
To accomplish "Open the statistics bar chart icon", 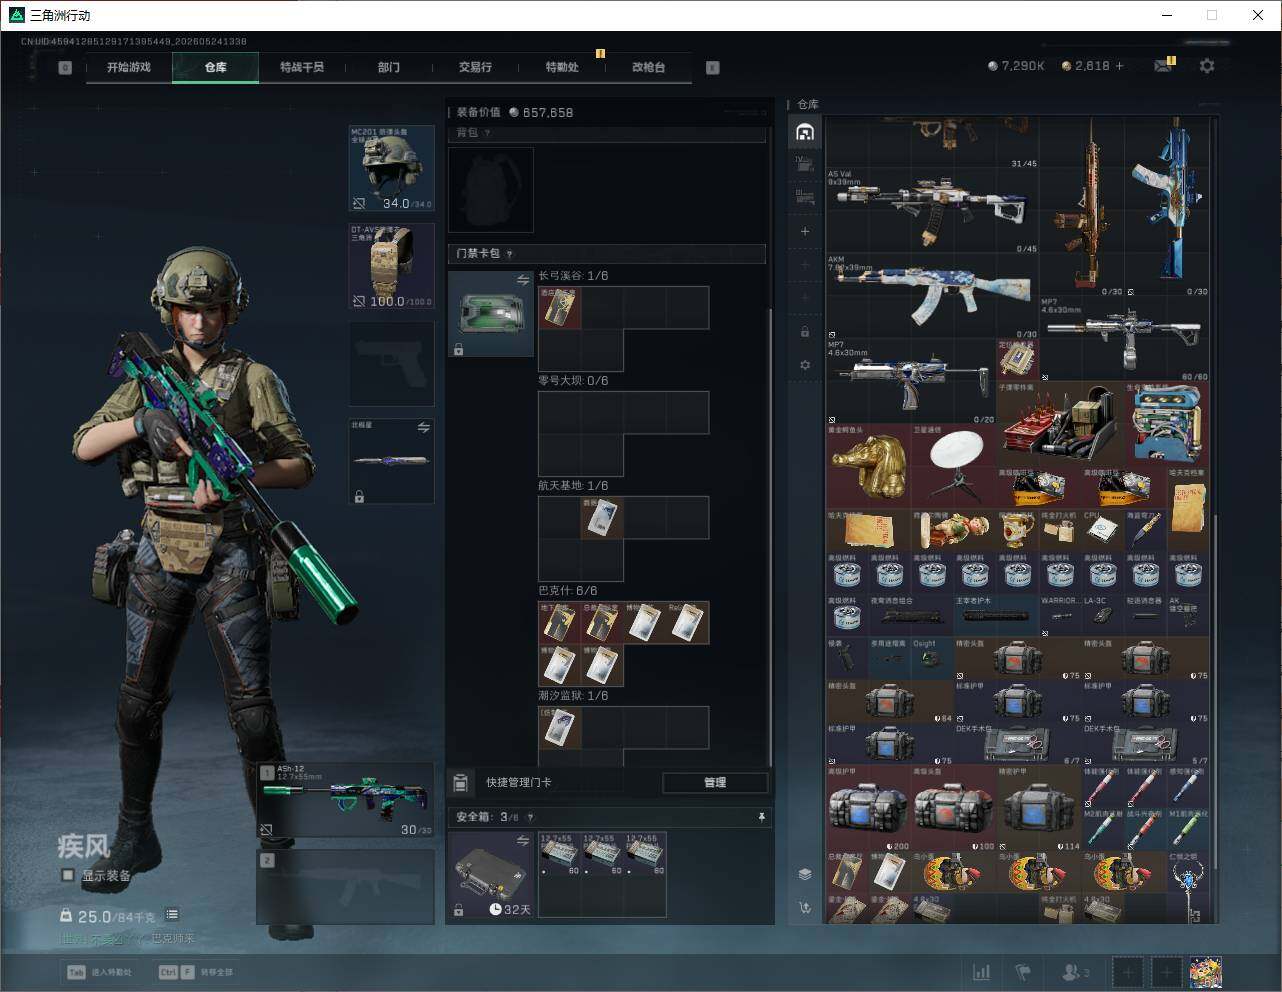I will 982,972.
